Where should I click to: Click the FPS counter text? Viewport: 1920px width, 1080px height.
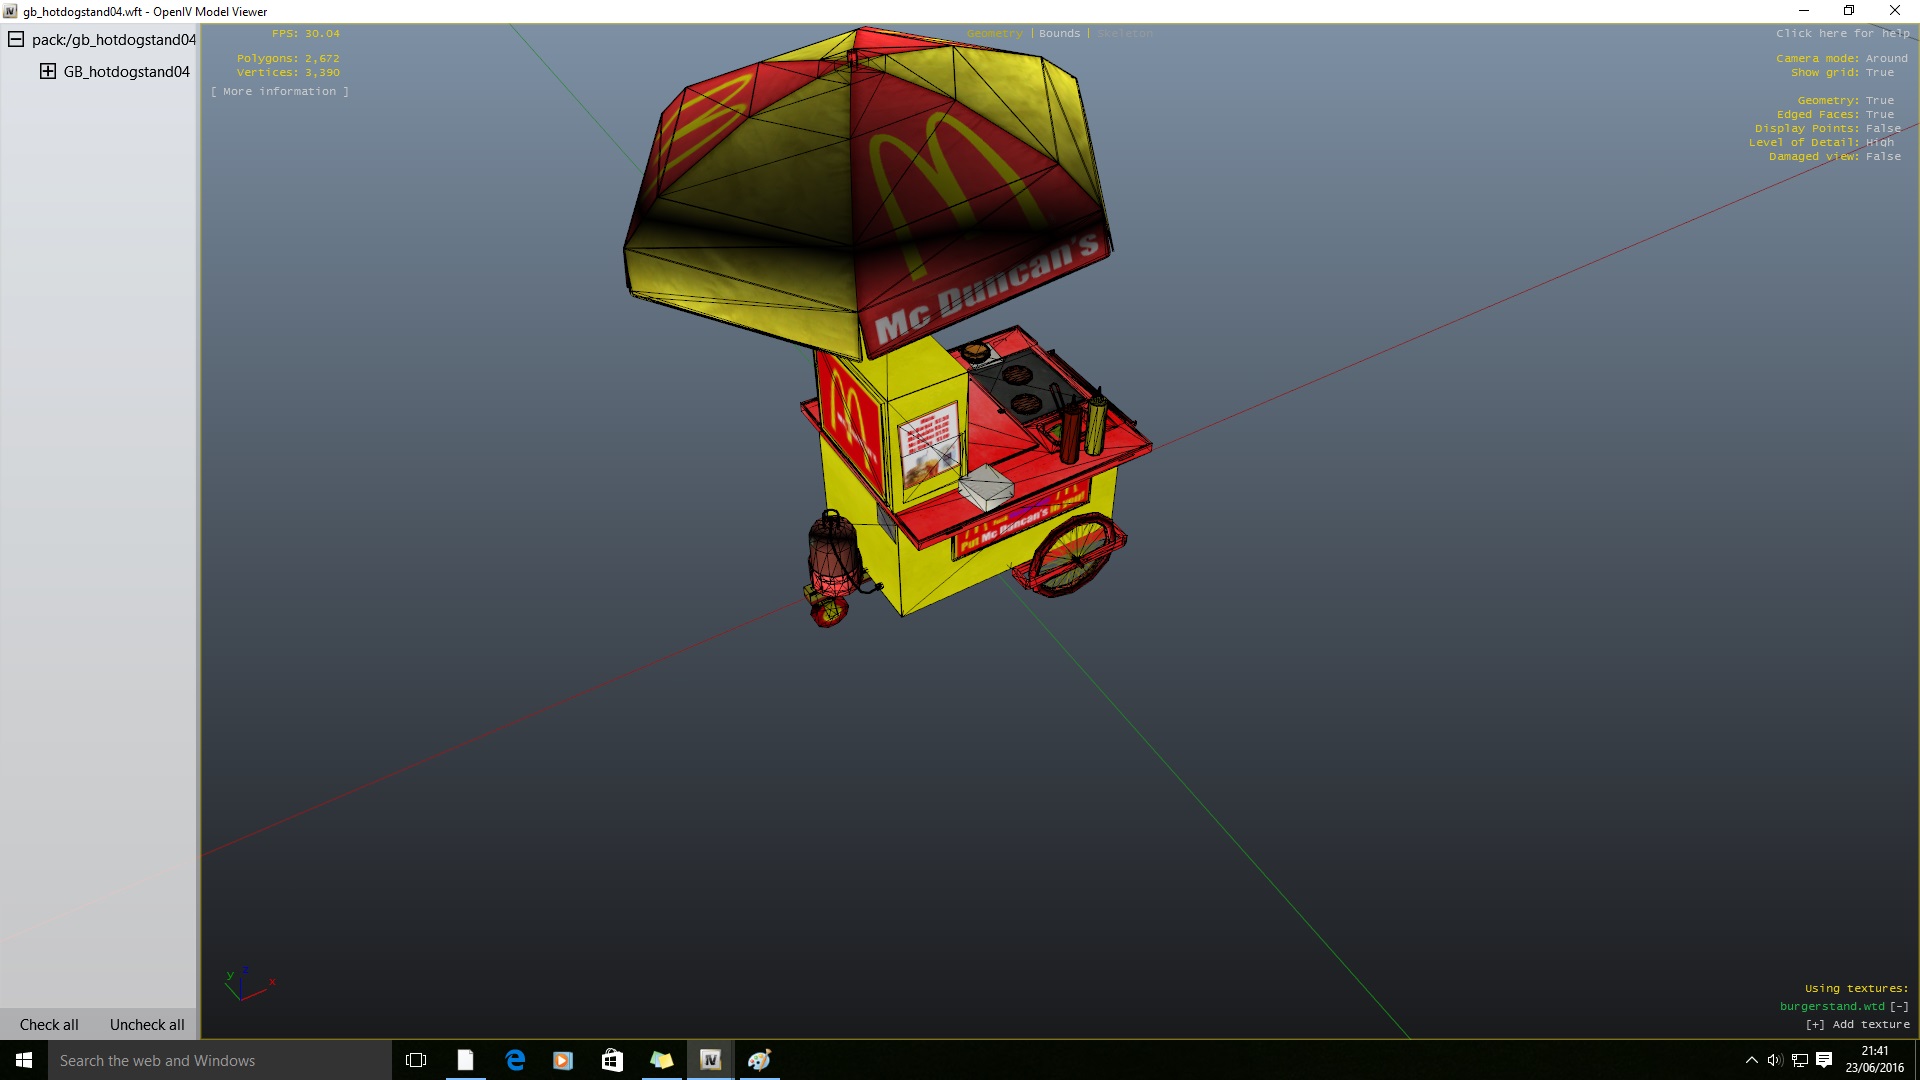tap(306, 34)
